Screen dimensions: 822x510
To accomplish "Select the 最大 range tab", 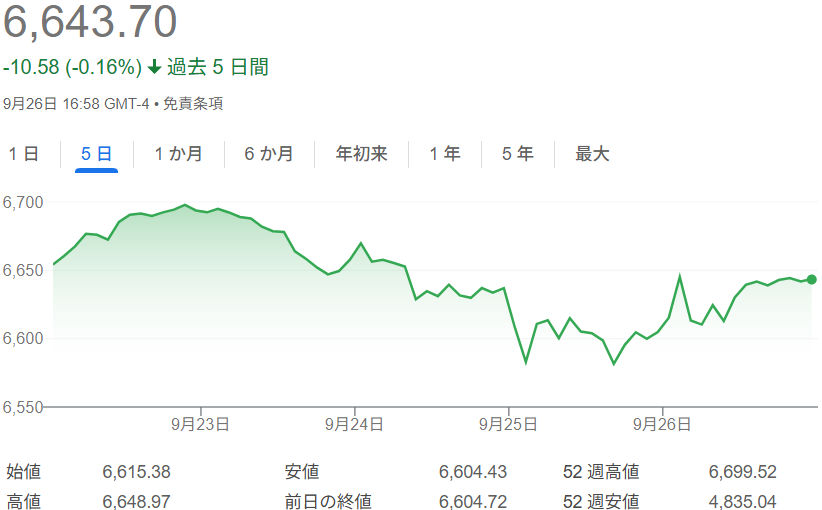I will point(592,154).
